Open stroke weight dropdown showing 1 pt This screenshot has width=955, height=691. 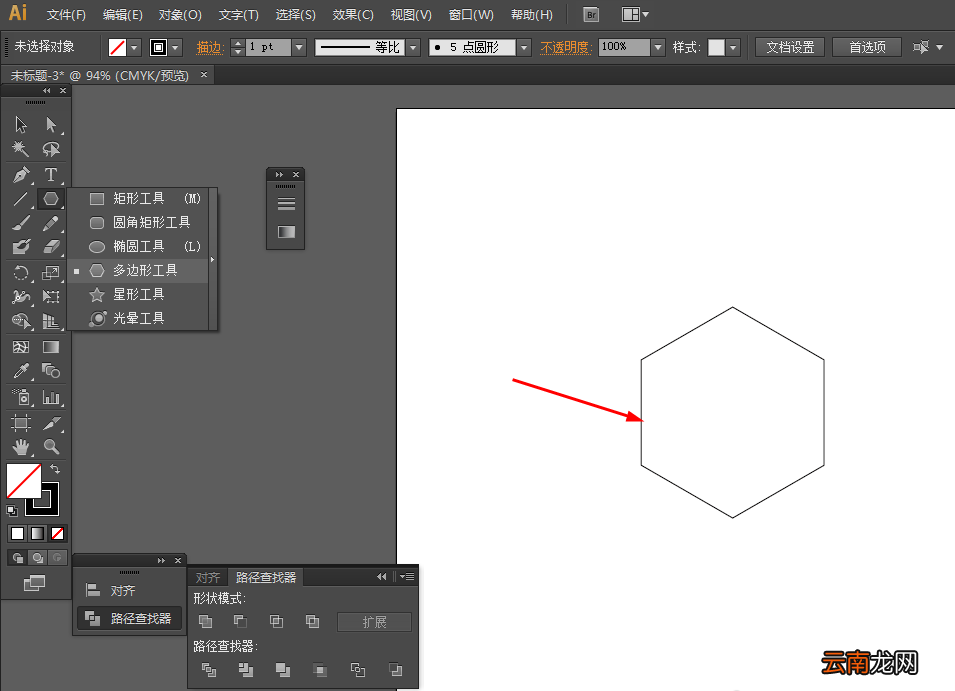(299, 47)
